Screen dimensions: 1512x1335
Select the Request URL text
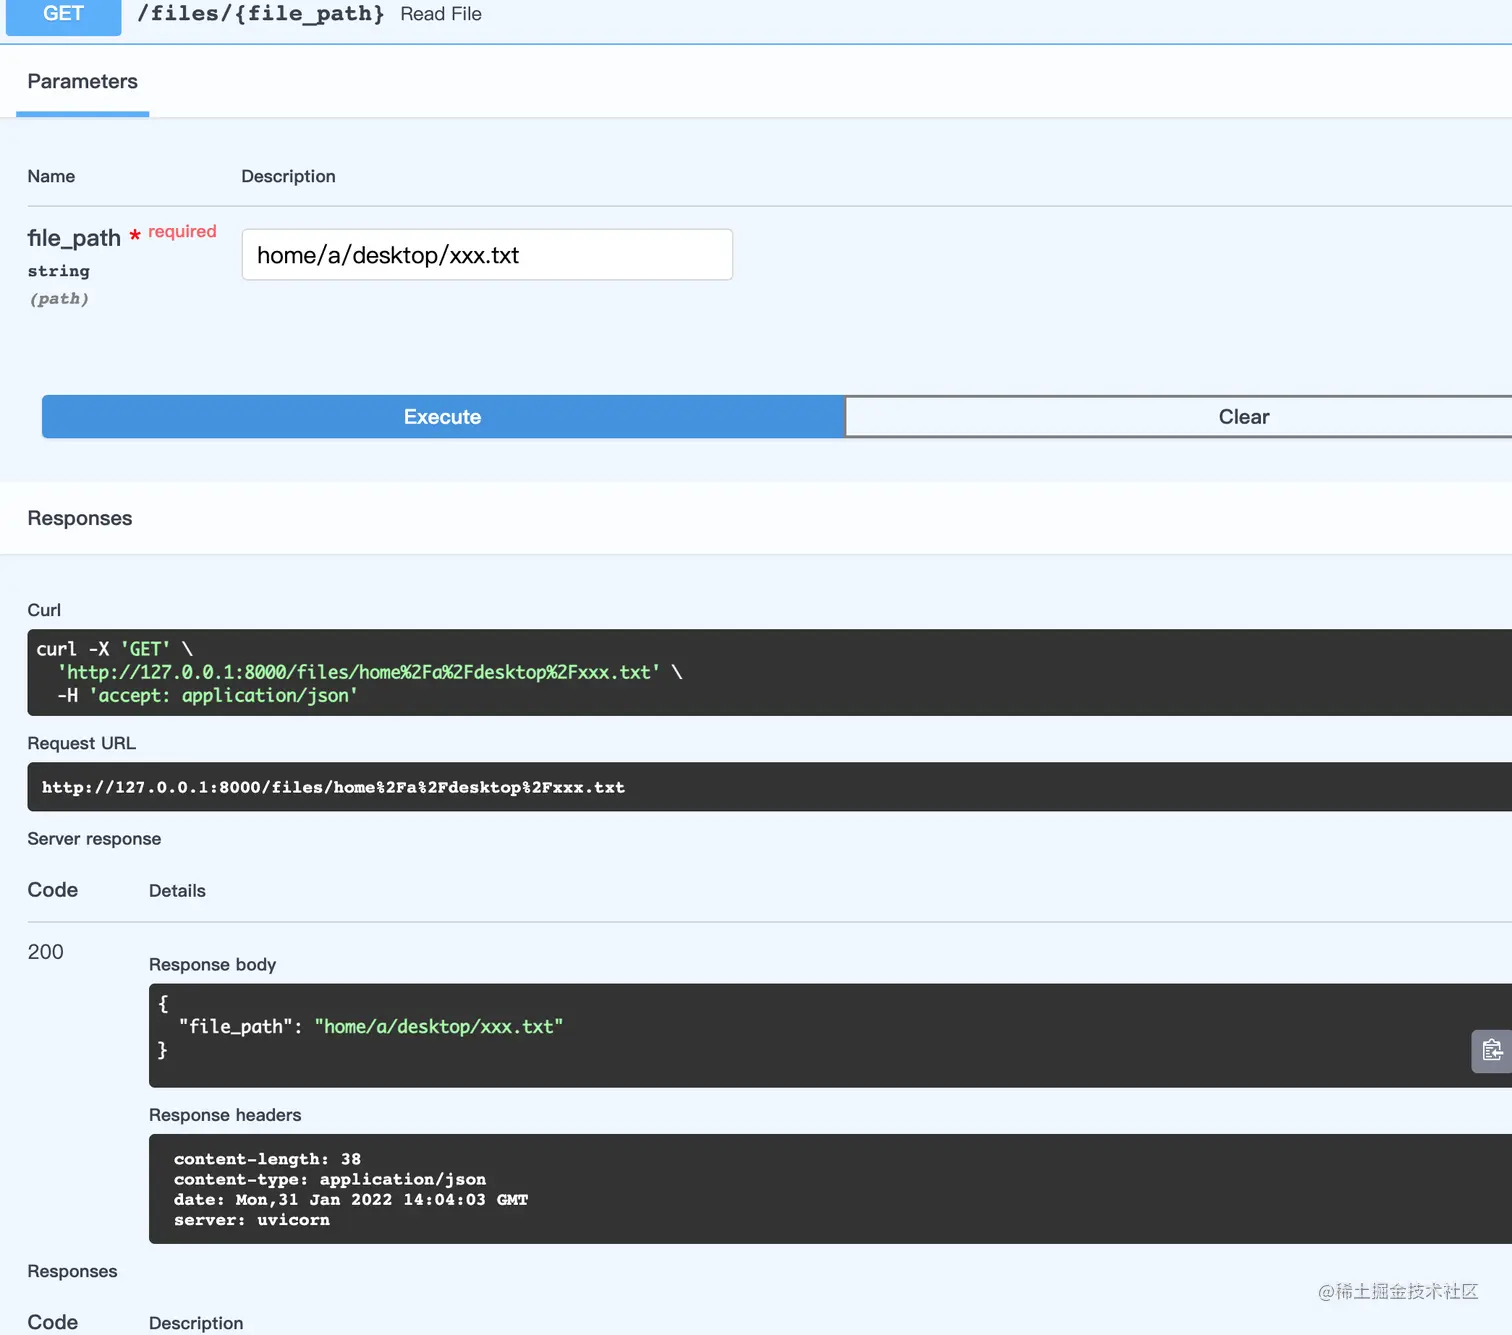click(333, 787)
